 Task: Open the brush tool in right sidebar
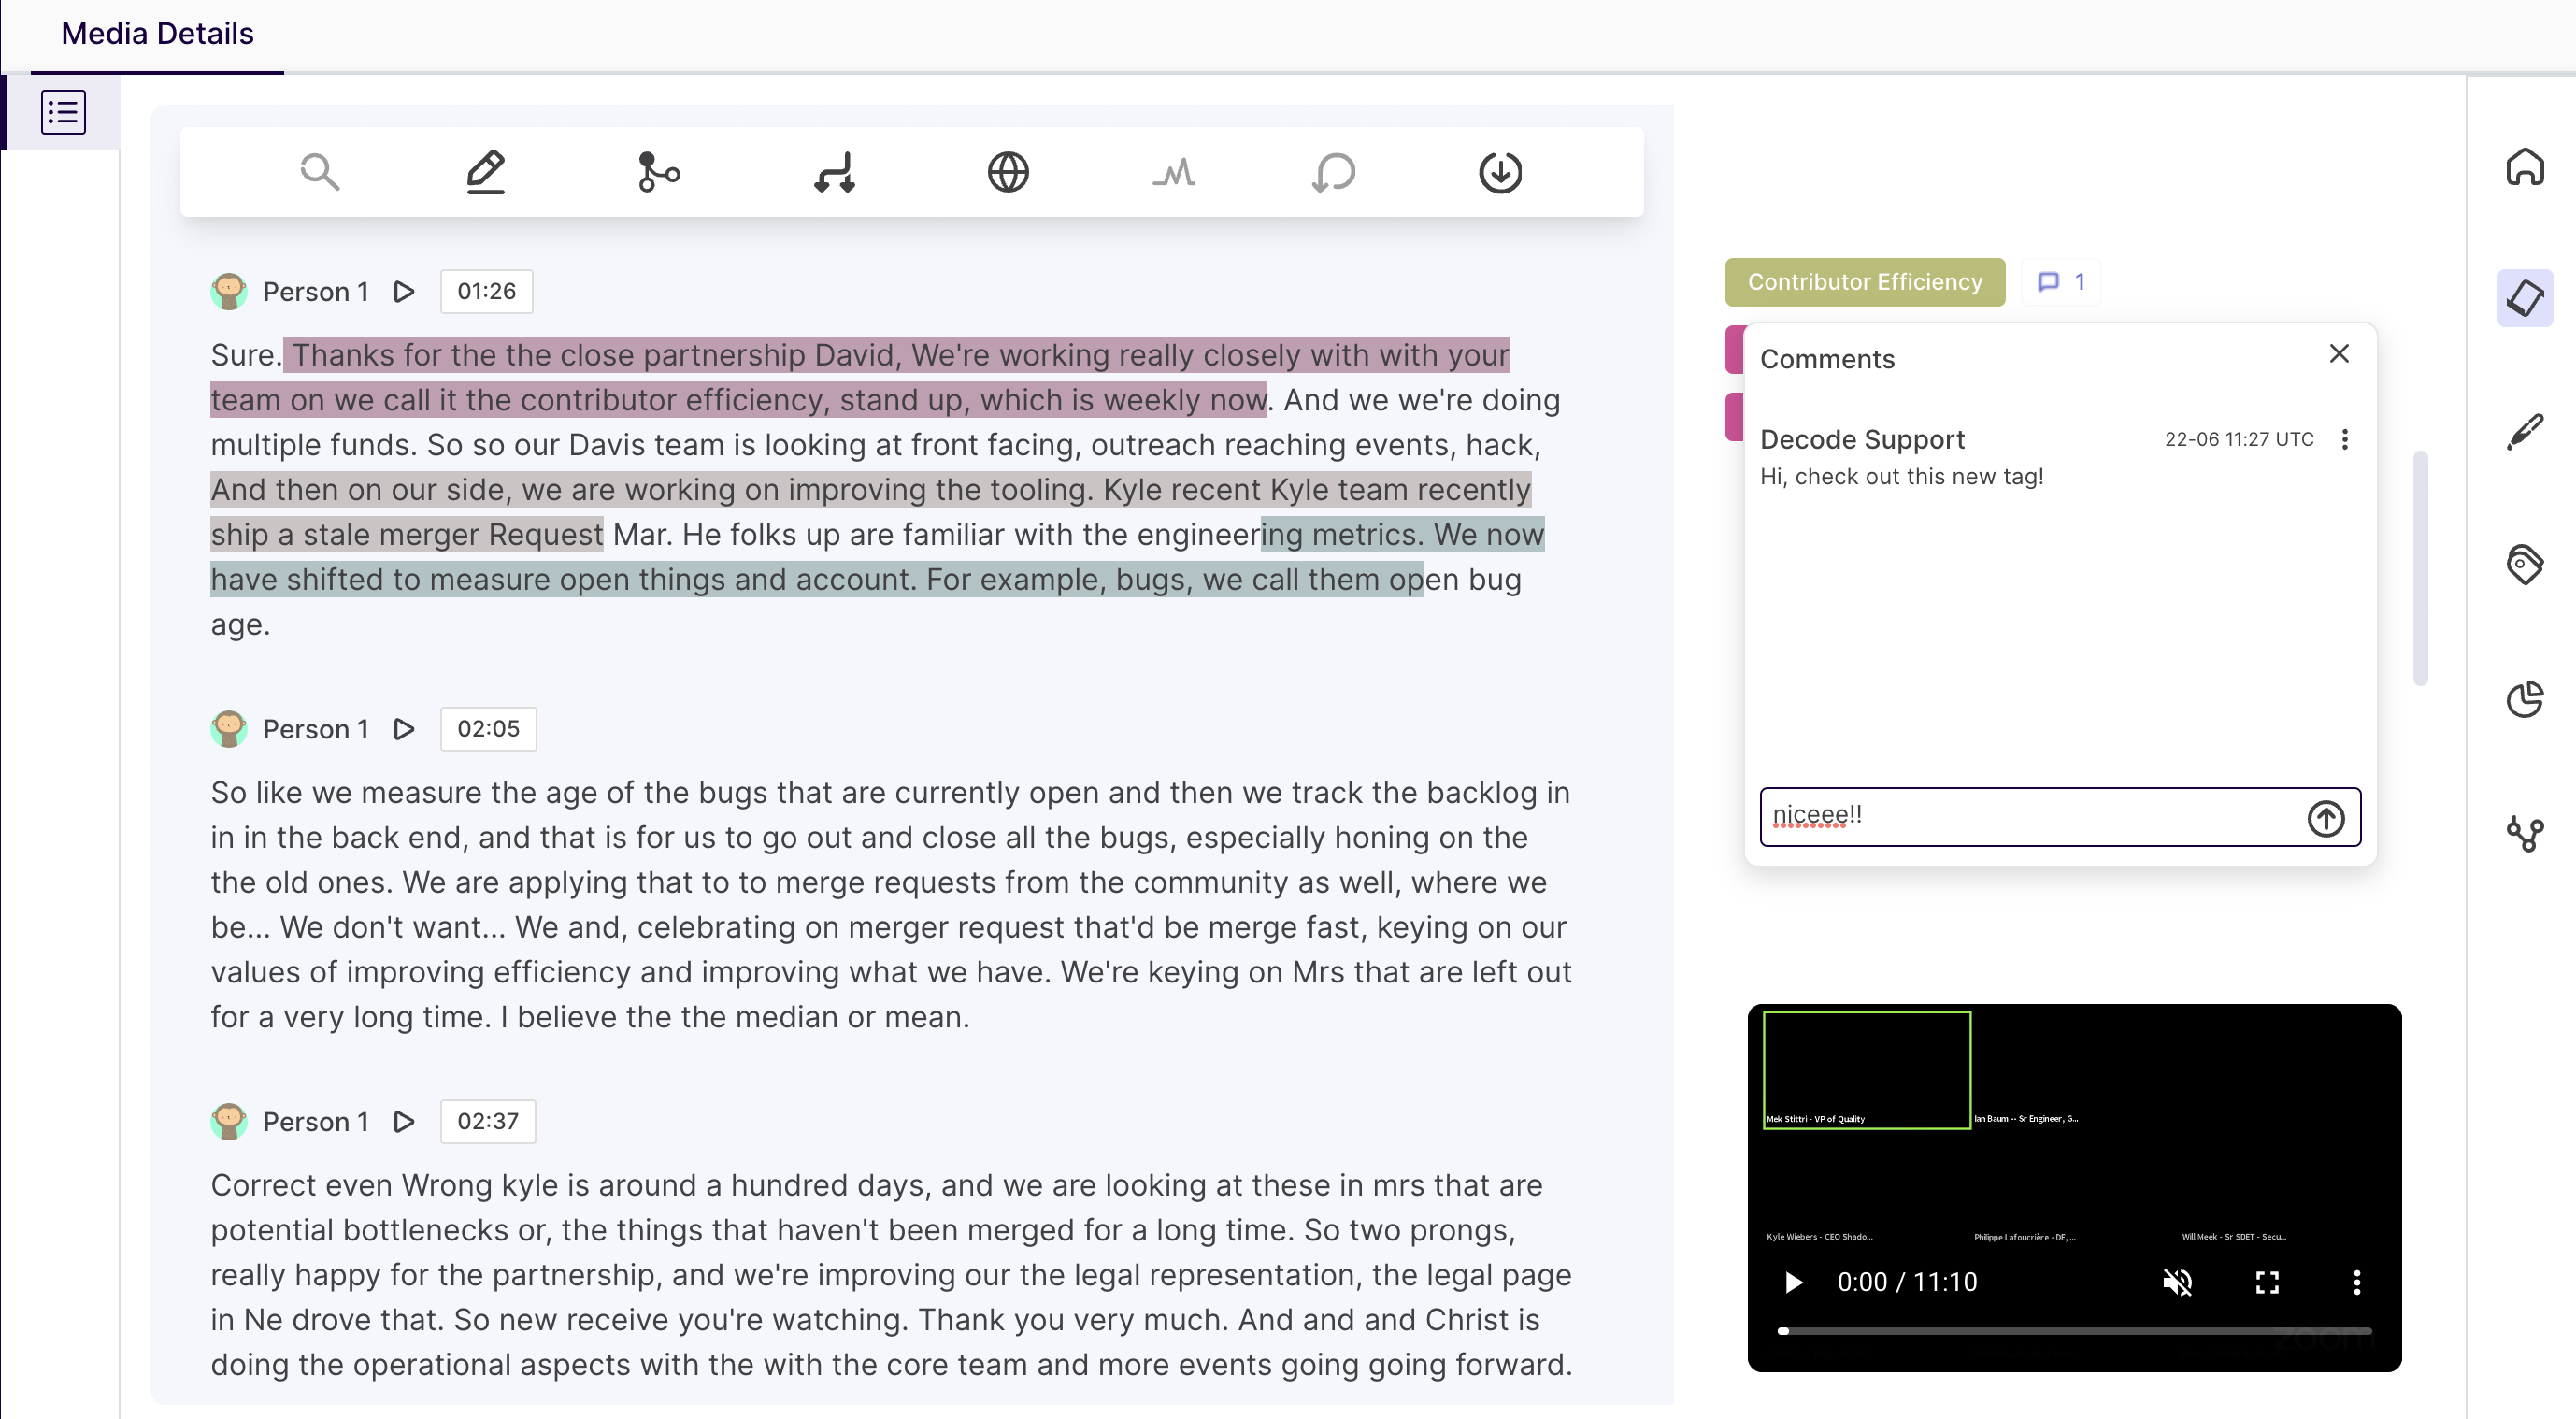click(x=2524, y=431)
